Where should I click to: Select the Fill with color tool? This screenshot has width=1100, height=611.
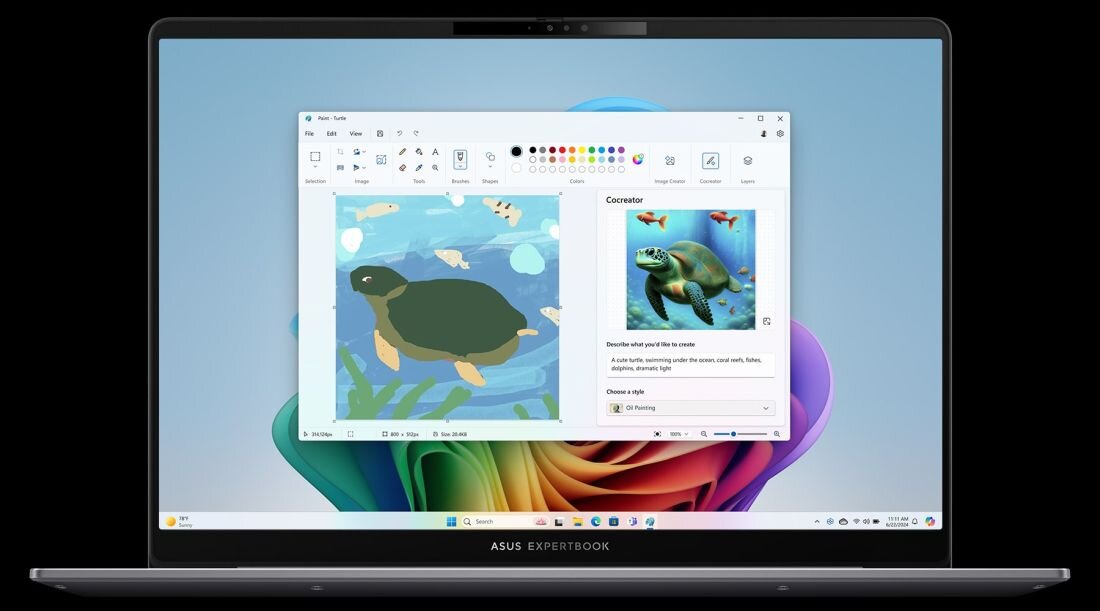pos(419,152)
